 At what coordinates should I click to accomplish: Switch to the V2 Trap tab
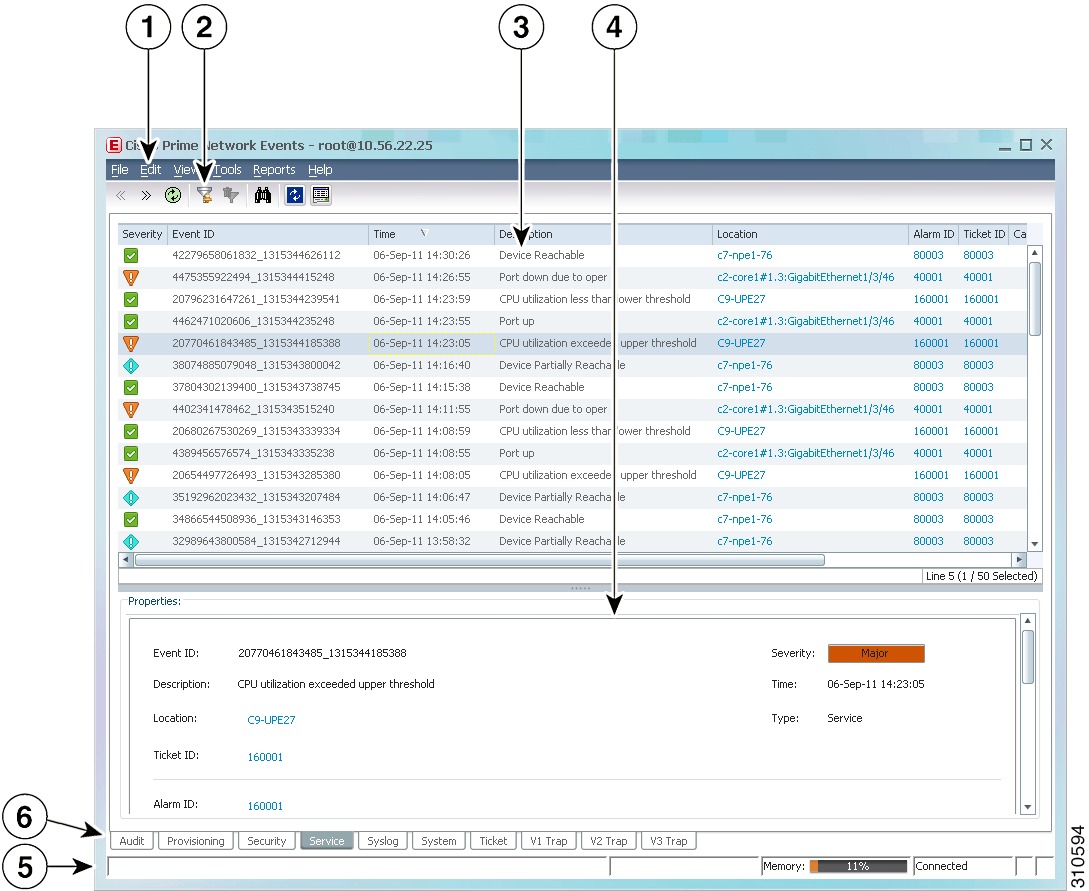(608, 841)
